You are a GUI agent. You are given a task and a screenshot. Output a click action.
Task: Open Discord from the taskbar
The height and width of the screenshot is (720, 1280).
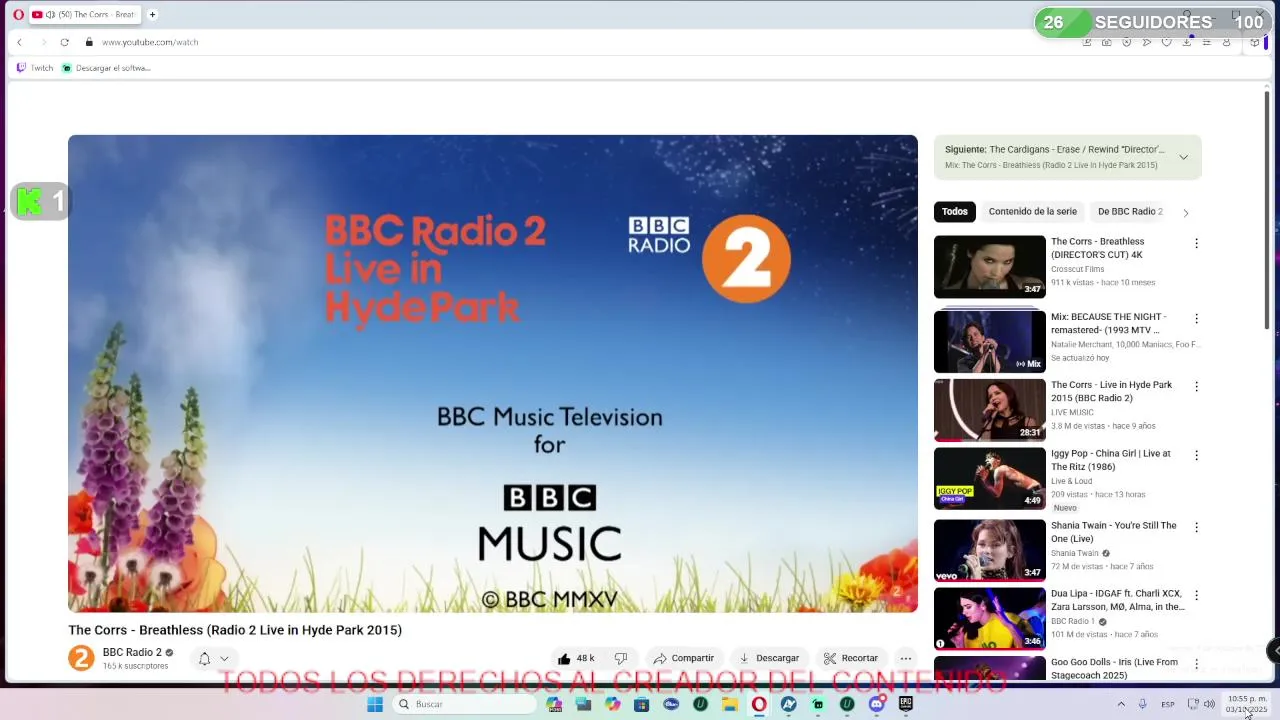point(876,704)
